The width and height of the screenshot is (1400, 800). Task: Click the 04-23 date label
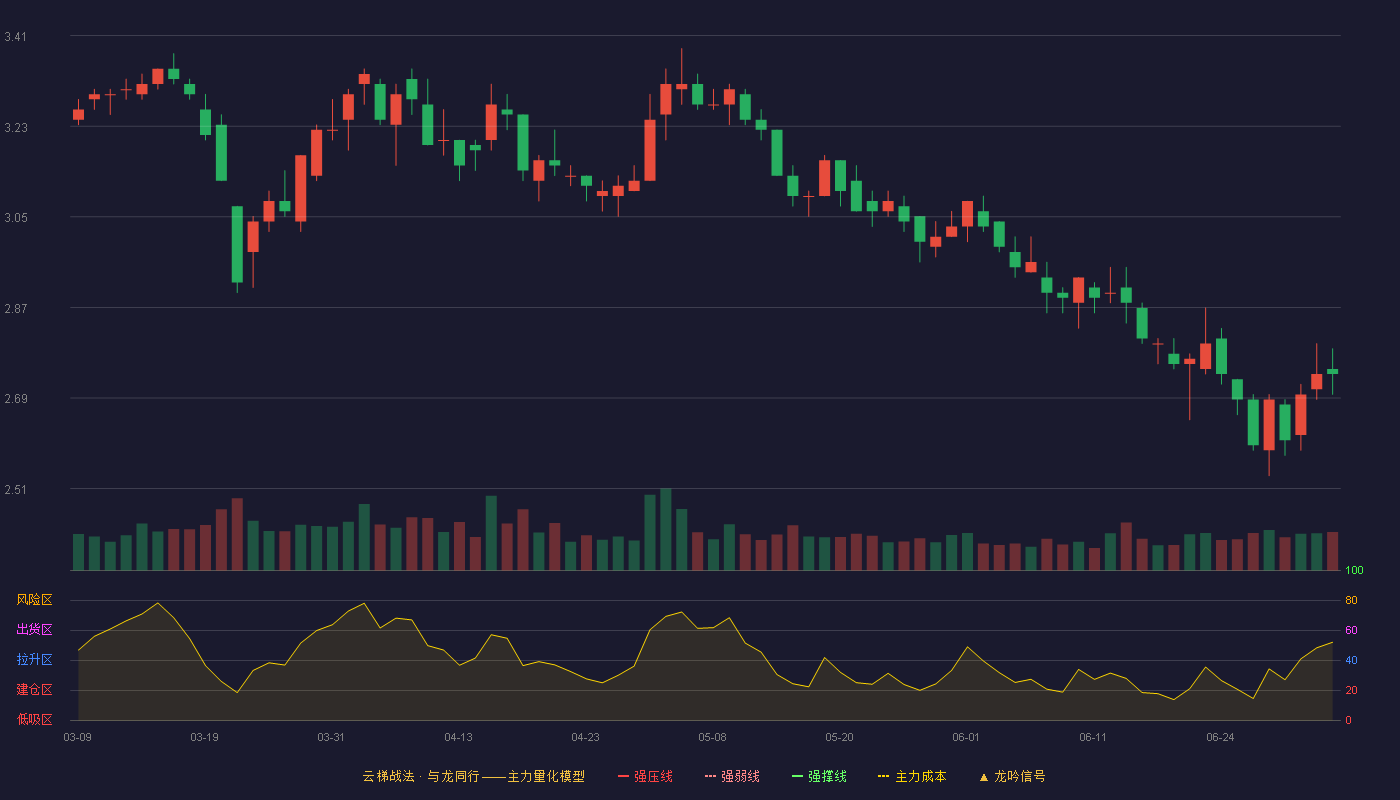[586, 737]
